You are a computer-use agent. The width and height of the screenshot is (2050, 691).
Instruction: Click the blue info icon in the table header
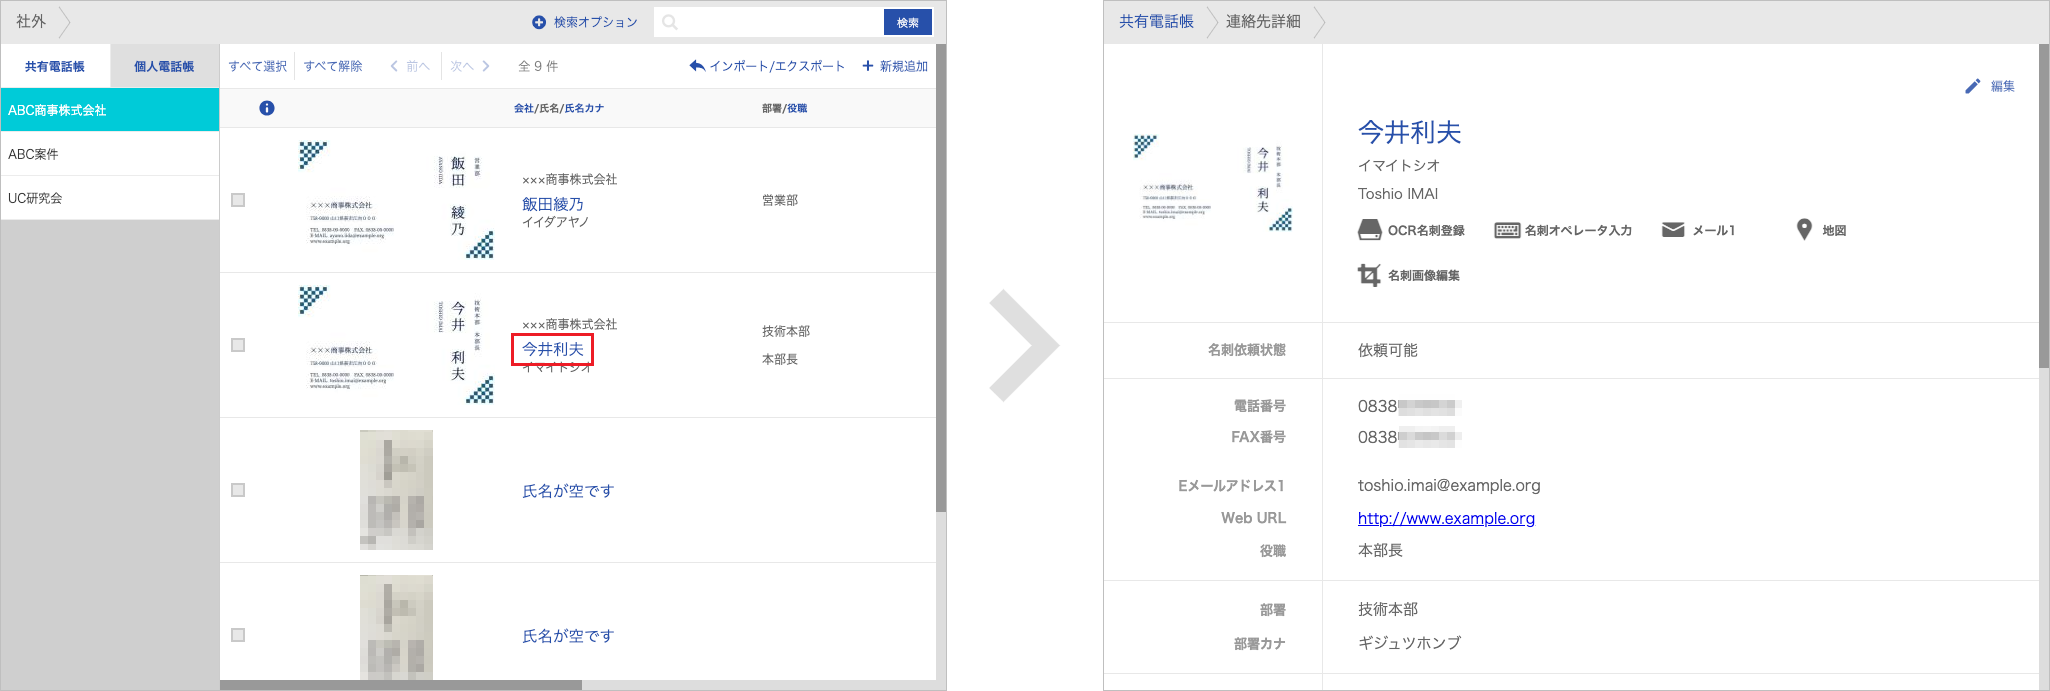pos(267,108)
